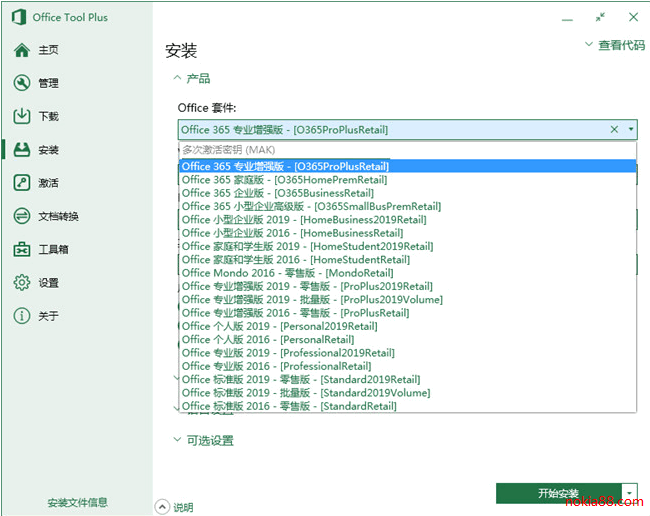Viewport: 650px width, 516px height.
Task: Choose Office 专业增强版 2019 零售版
Action: (x=408, y=286)
